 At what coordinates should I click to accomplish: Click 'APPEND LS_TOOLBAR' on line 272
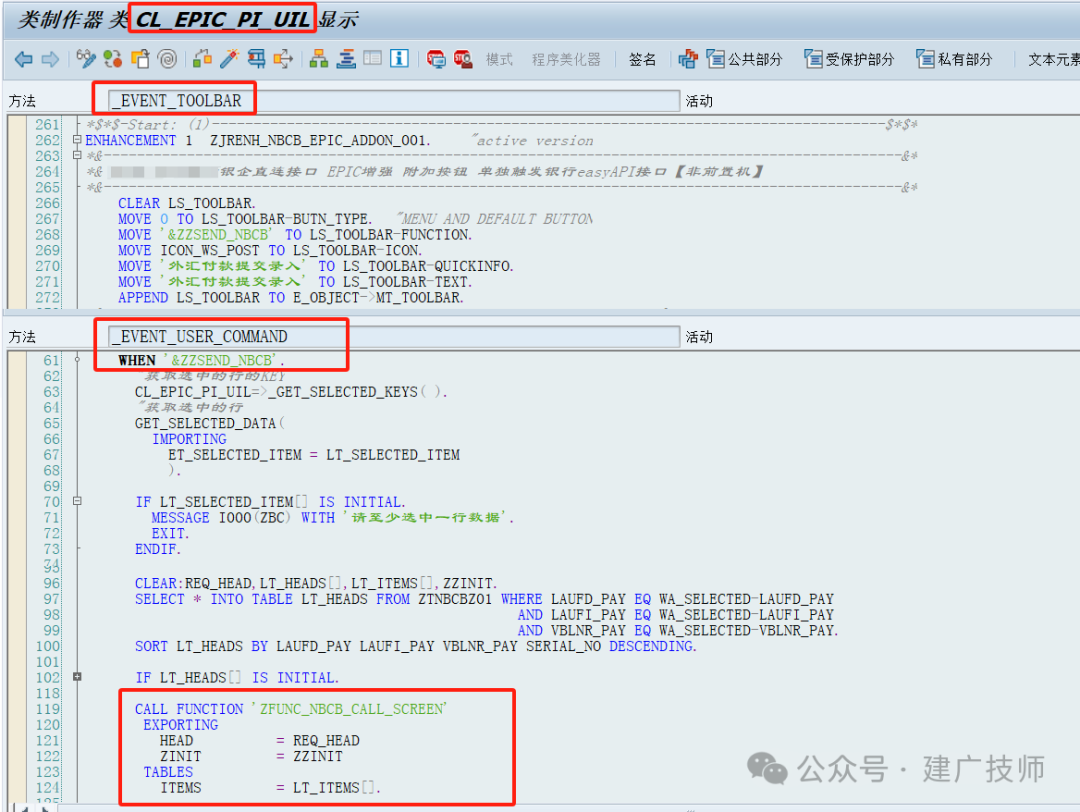[189, 298]
